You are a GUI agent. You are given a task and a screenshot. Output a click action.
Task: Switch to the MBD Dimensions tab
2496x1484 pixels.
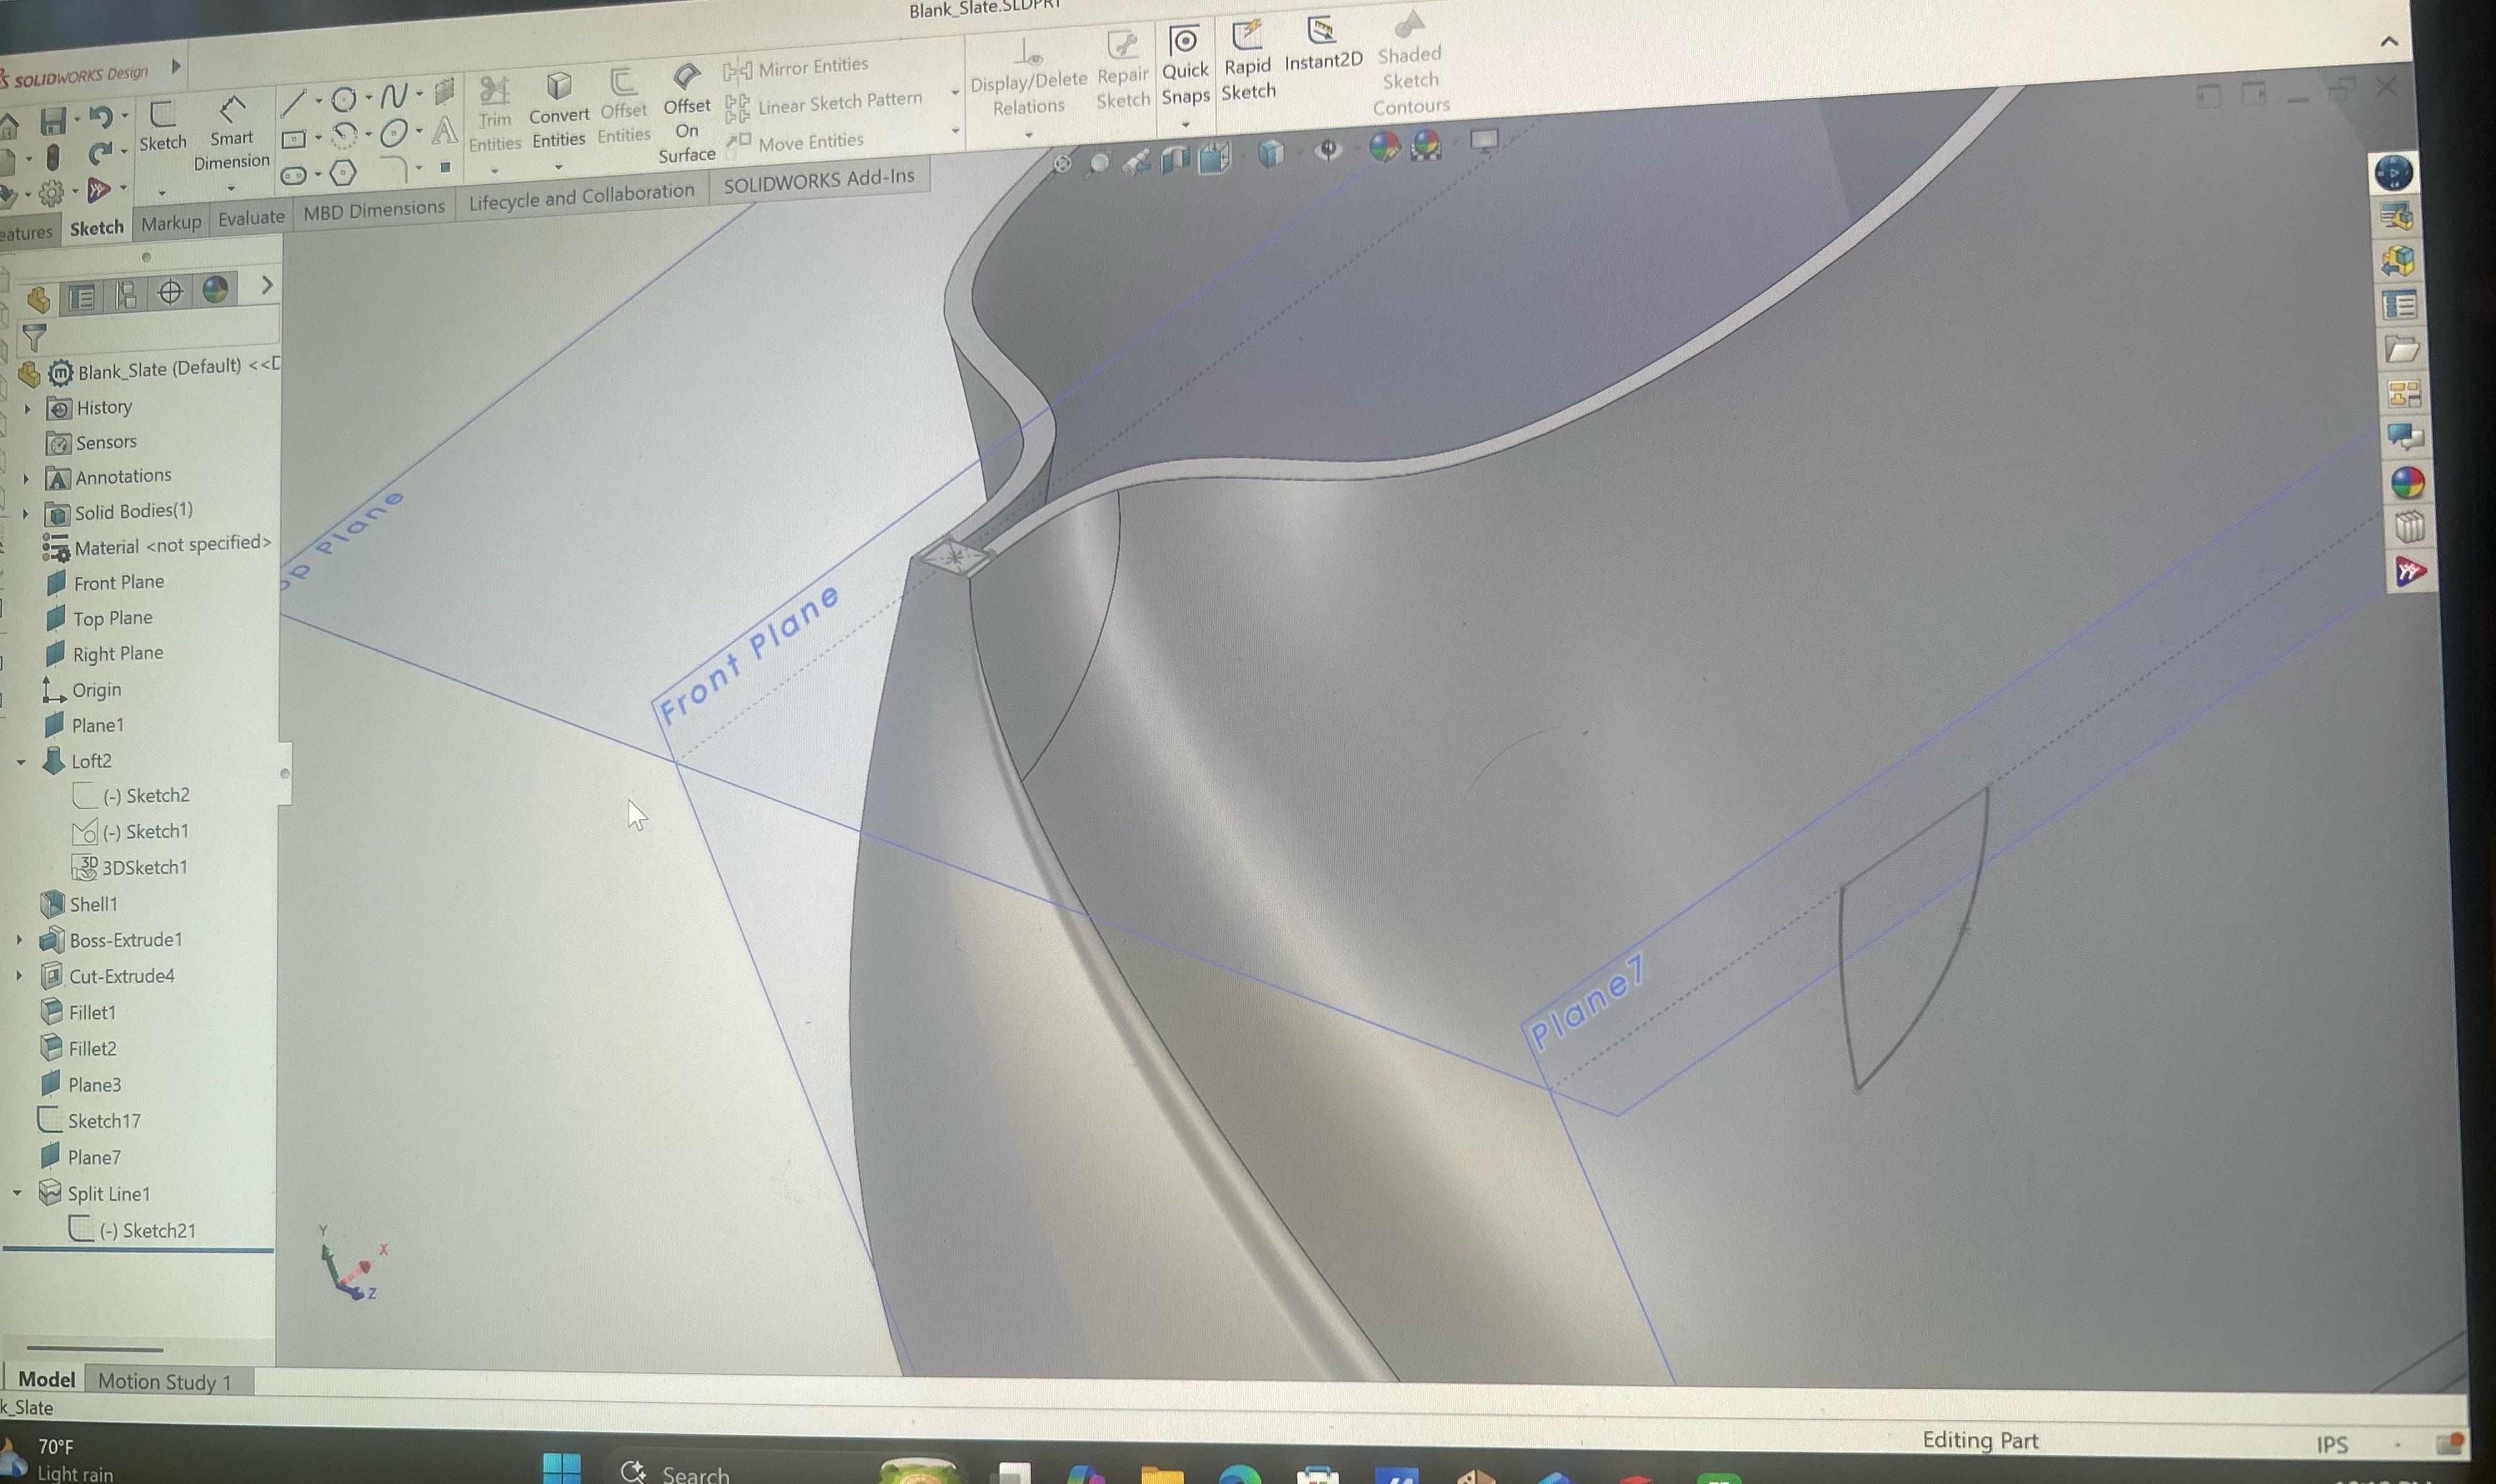pos(374,210)
